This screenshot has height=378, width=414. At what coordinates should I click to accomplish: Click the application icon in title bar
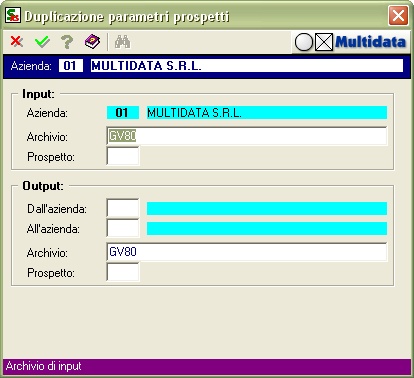click(x=13, y=15)
